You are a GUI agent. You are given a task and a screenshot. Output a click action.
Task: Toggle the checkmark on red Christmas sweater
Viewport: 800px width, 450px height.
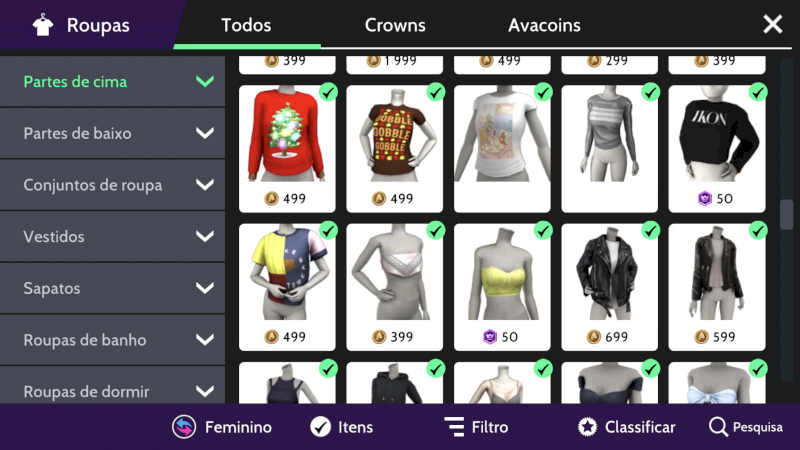pyautogui.click(x=328, y=92)
